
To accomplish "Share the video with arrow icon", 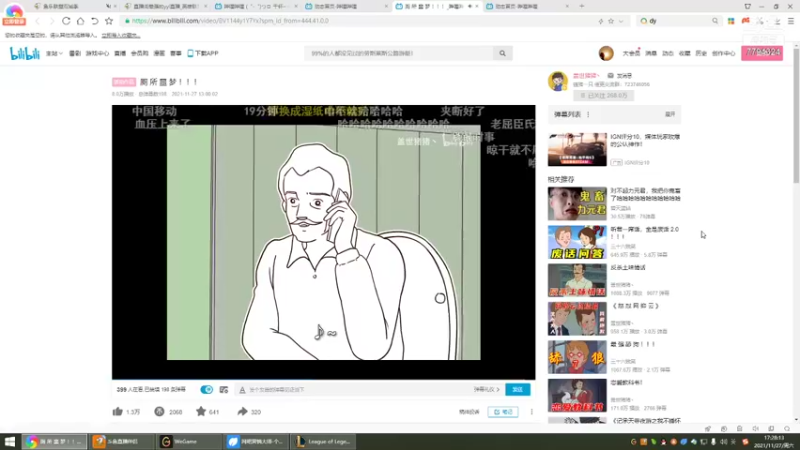I will coord(242,411).
